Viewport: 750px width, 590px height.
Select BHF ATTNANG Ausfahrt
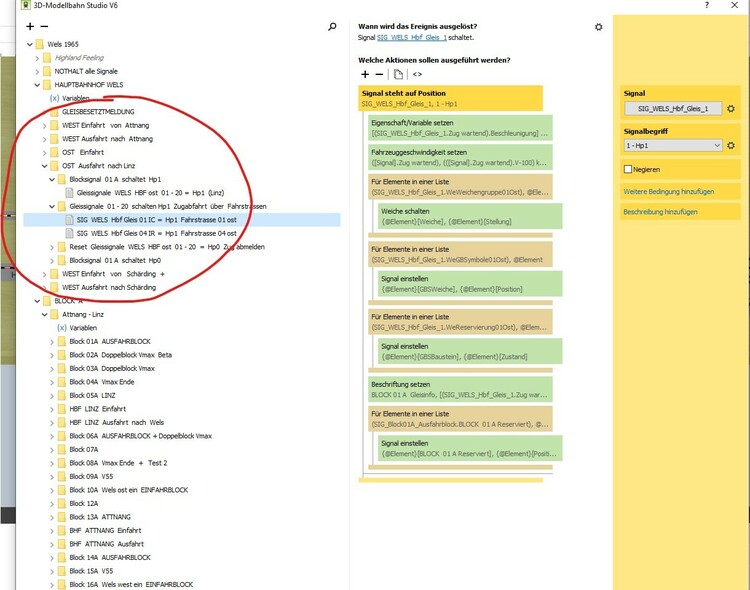[106, 544]
